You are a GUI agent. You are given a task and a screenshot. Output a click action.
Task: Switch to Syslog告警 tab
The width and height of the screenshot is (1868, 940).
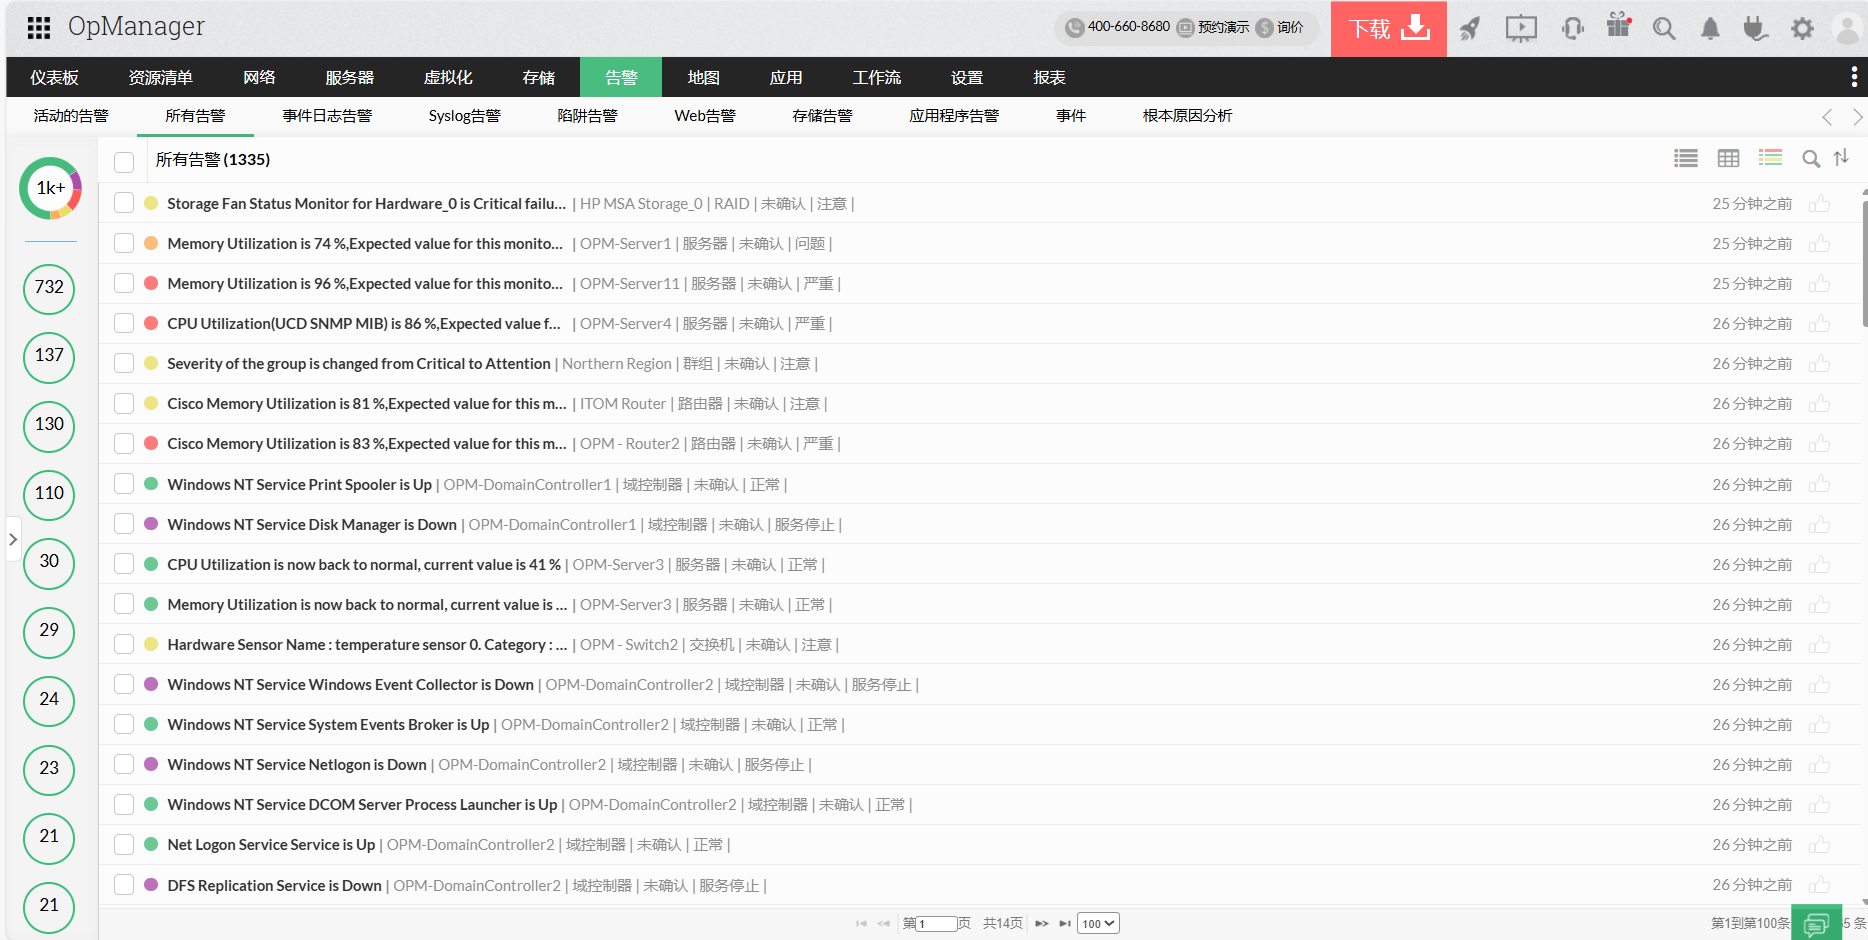pyautogui.click(x=465, y=116)
